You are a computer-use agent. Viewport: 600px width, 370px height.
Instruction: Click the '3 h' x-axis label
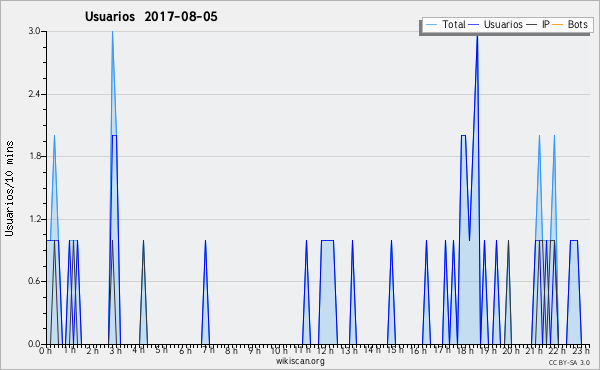(115, 350)
